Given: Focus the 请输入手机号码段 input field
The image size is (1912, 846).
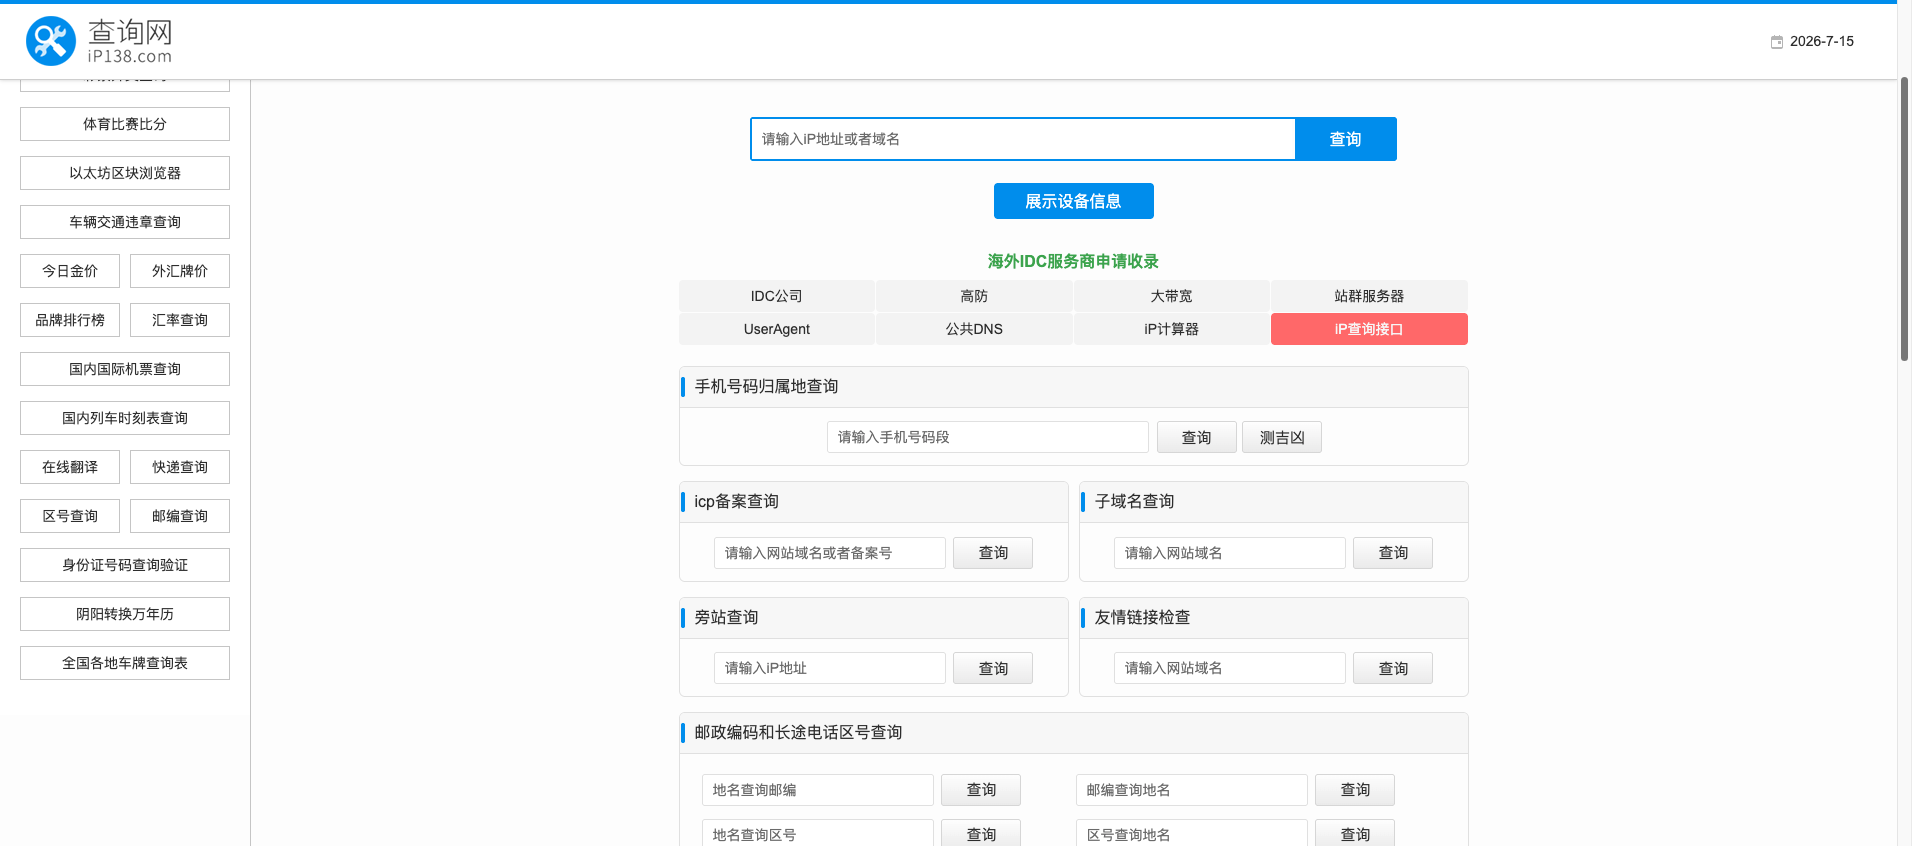Looking at the screenshot, I should coord(988,437).
